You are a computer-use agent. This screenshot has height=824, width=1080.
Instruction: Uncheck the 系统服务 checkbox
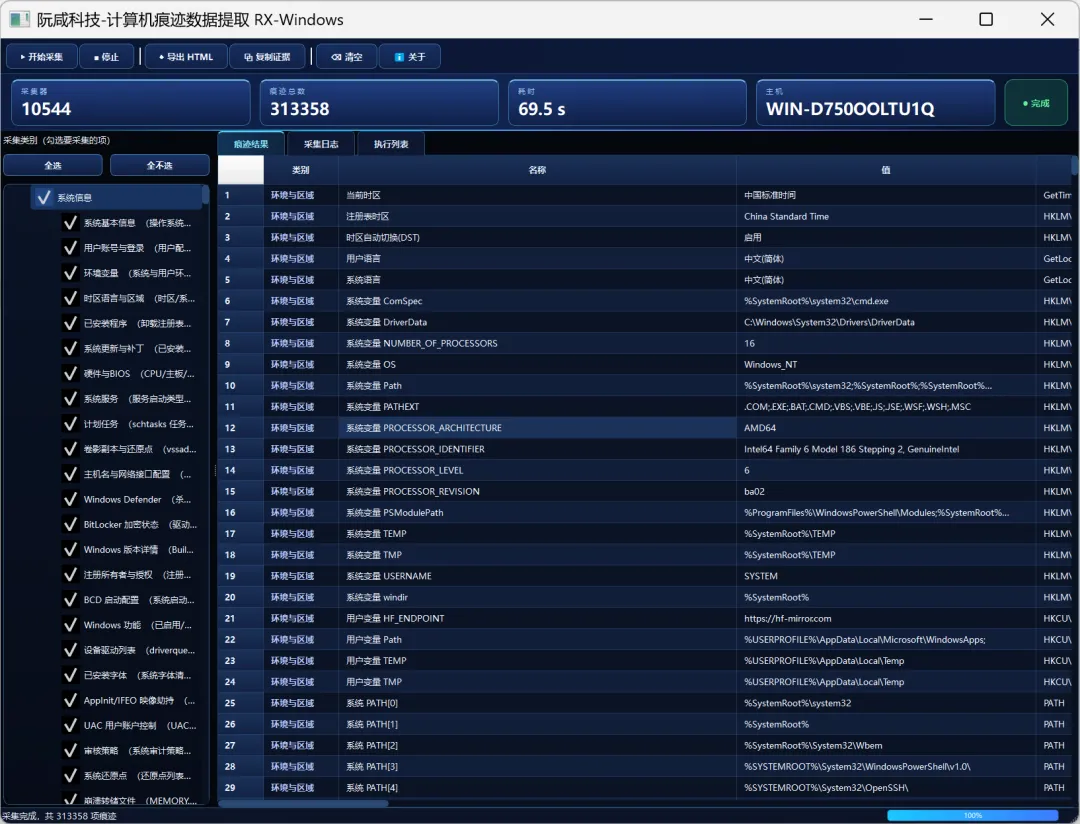click(70, 399)
